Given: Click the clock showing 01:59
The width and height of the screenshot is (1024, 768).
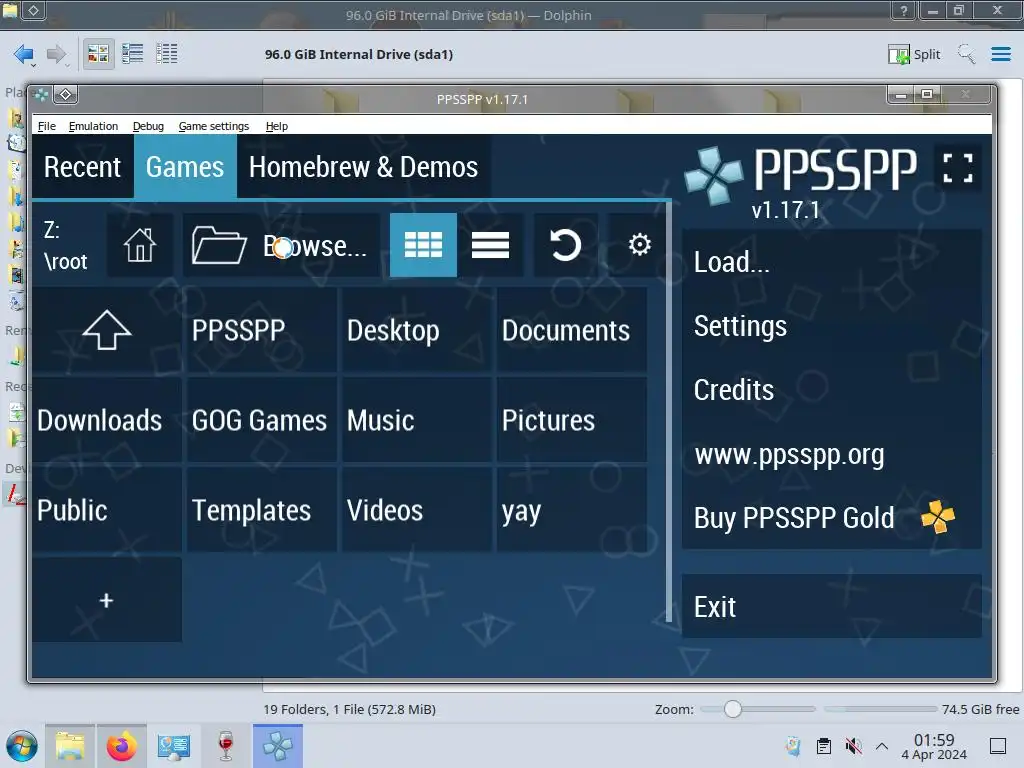Looking at the screenshot, I should pos(934,746).
